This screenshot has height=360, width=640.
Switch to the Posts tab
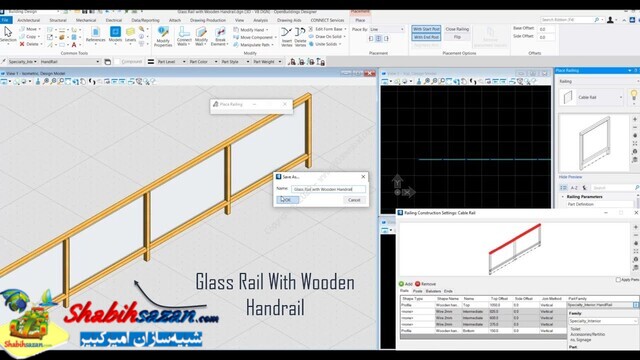418,291
